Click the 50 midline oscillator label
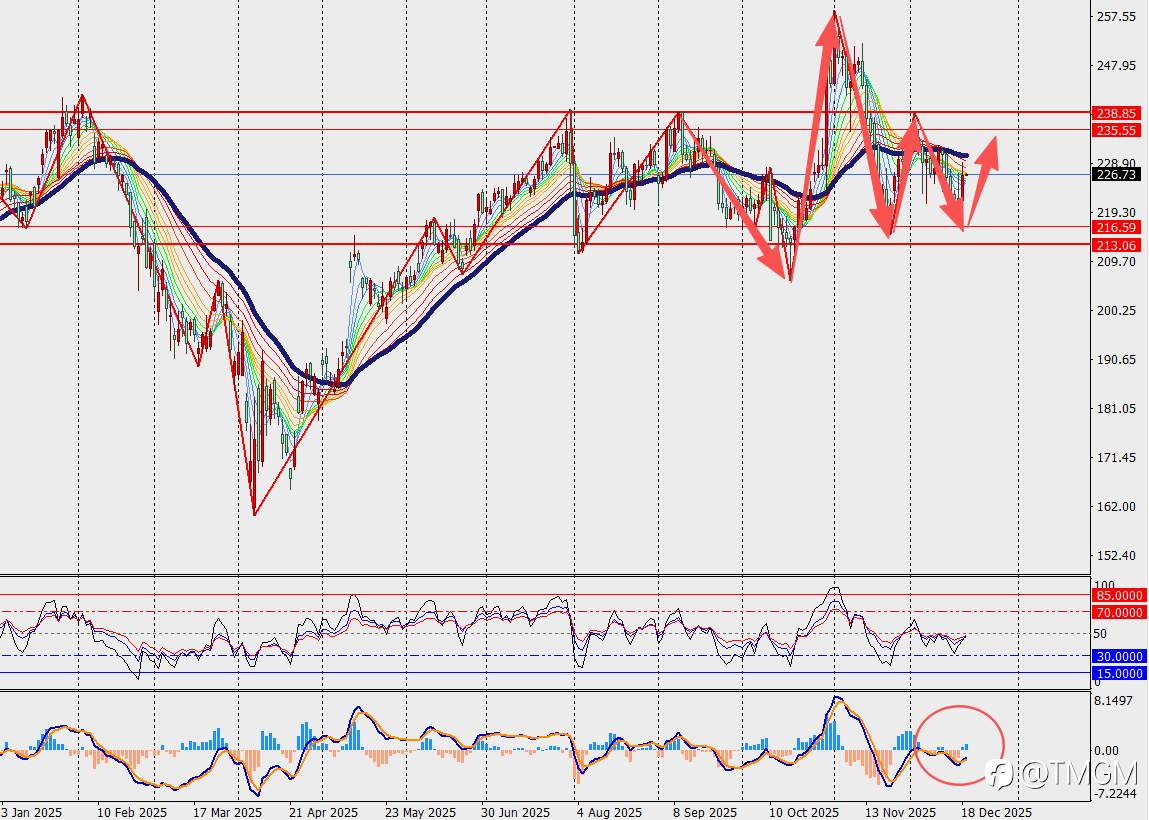 1100,634
